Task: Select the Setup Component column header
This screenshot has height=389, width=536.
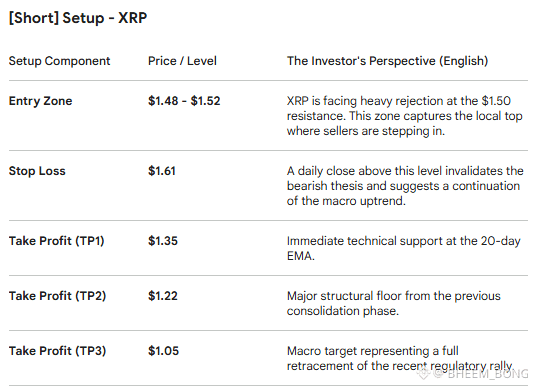Action: click(59, 61)
